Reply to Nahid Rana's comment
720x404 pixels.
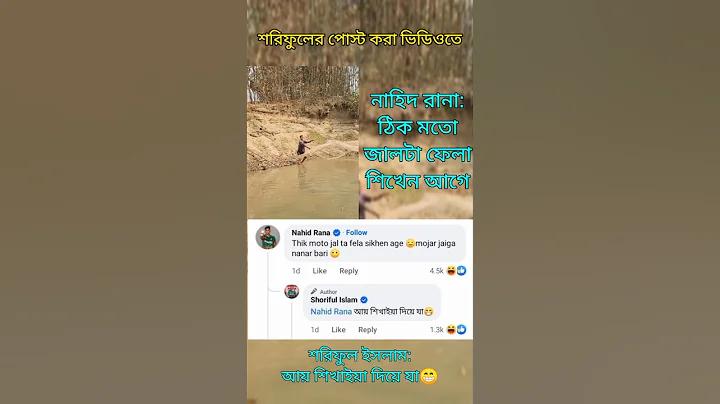click(349, 271)
